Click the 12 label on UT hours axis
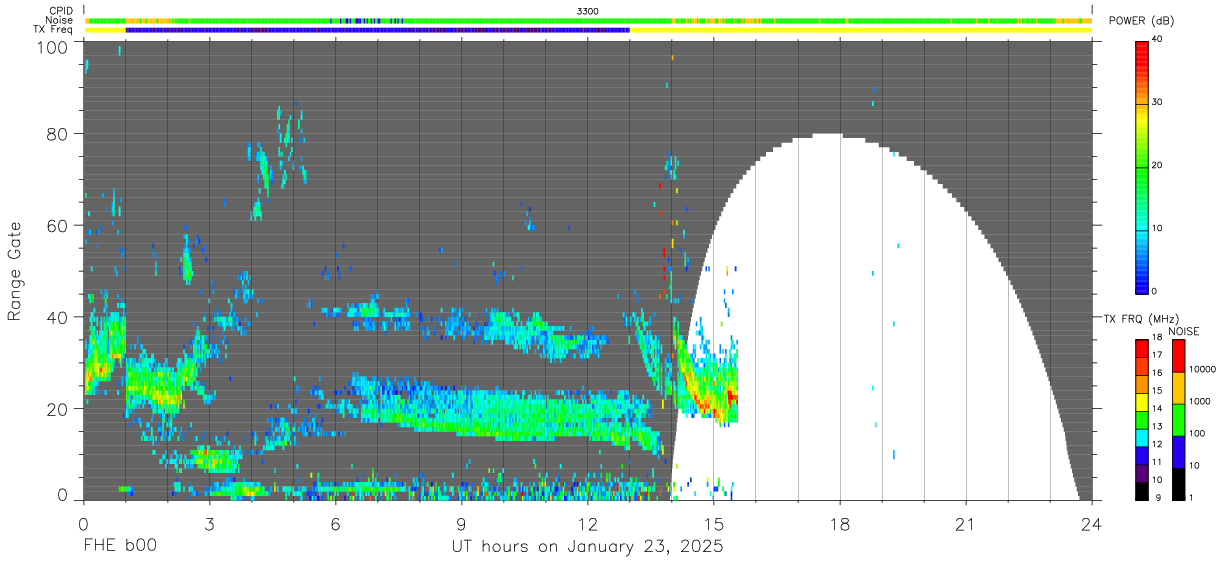Viewport: 1228px width, 567px height. coord(587,522)
